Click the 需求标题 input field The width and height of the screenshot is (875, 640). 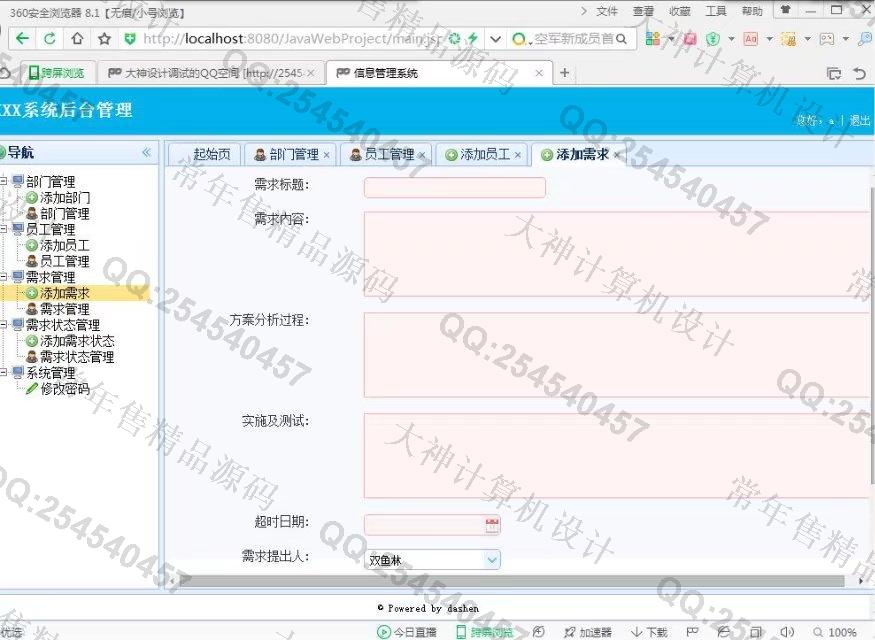(455, 187)
